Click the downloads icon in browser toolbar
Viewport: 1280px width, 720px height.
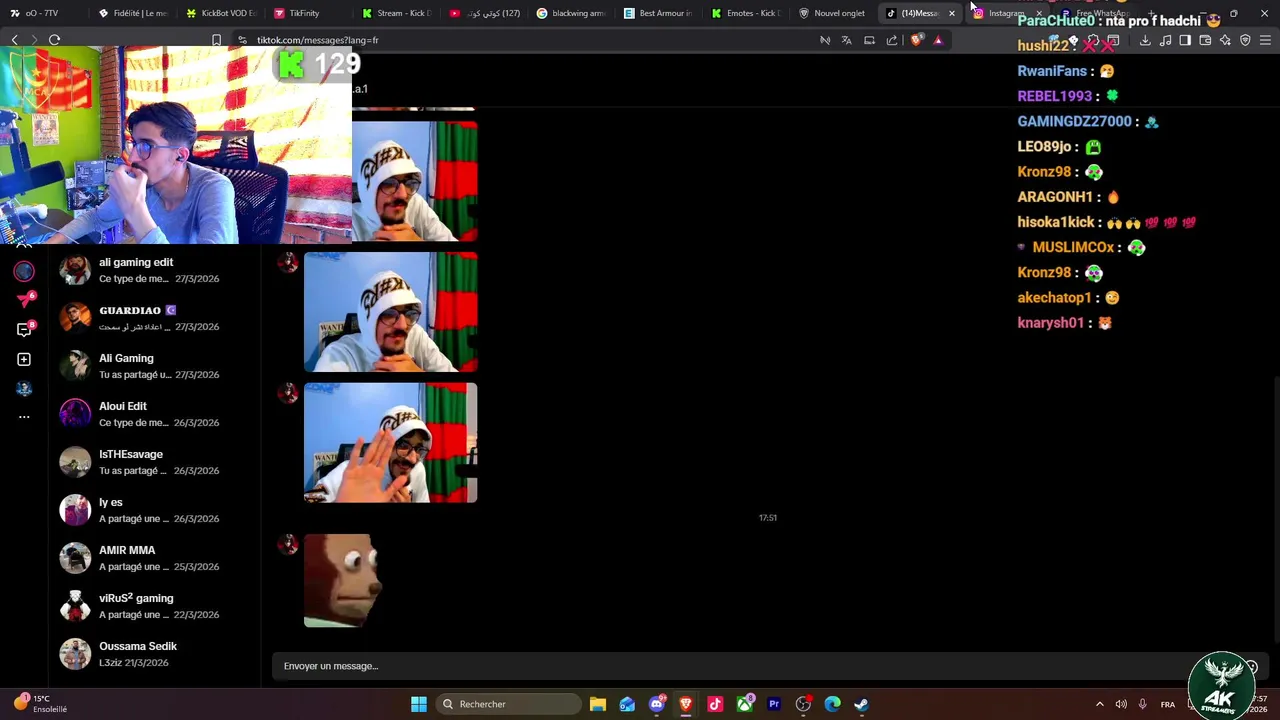(1145, 40)
